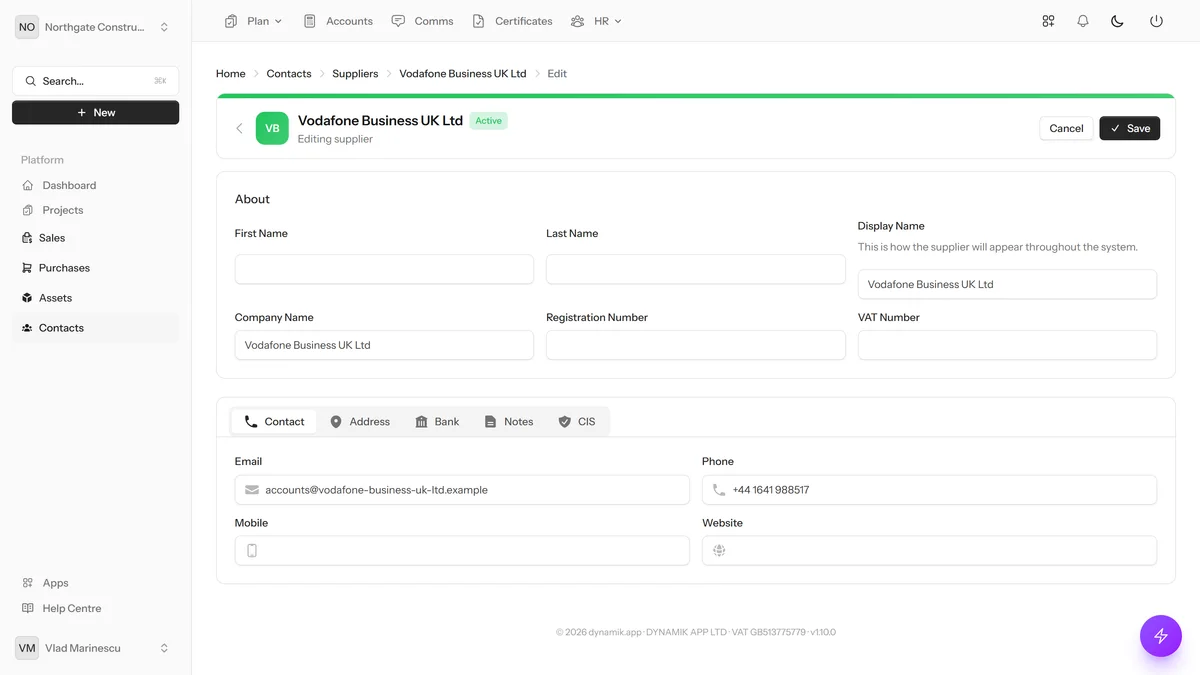
Task: Click the Certificates document icon
Action: pyautogui.click(x=478, y=21)
